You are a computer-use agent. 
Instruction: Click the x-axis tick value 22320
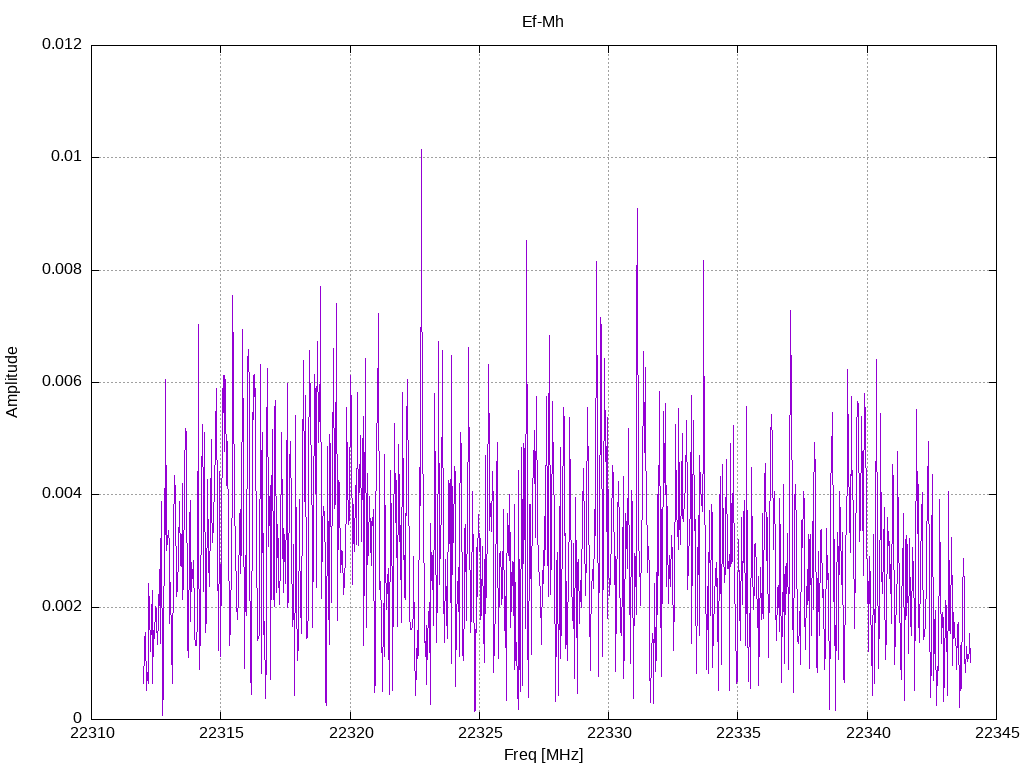[351, 733]
